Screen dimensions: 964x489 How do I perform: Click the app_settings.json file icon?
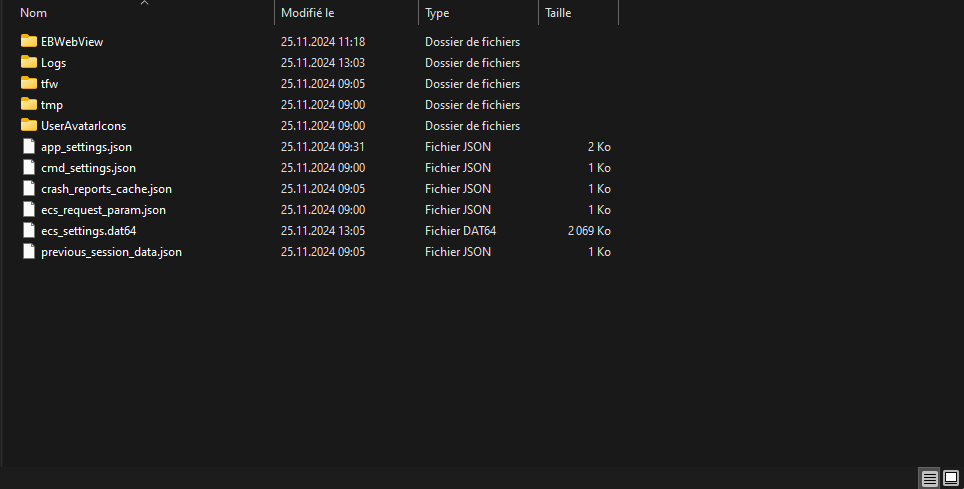point(28,147)
